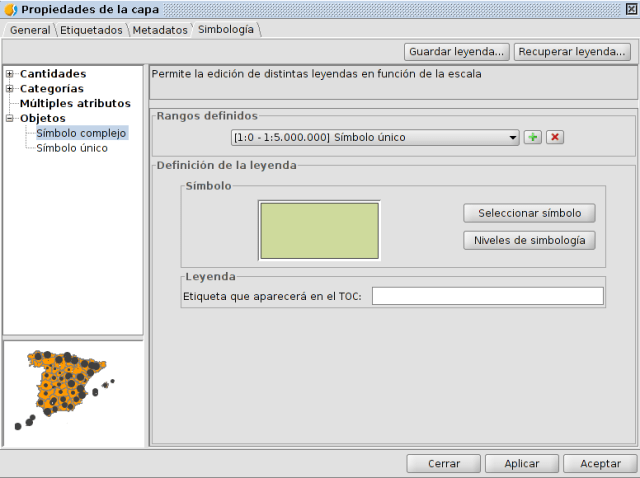Select the Simbología tab
Viewport: 640px width, 478px height.
(x=226, y=29)
